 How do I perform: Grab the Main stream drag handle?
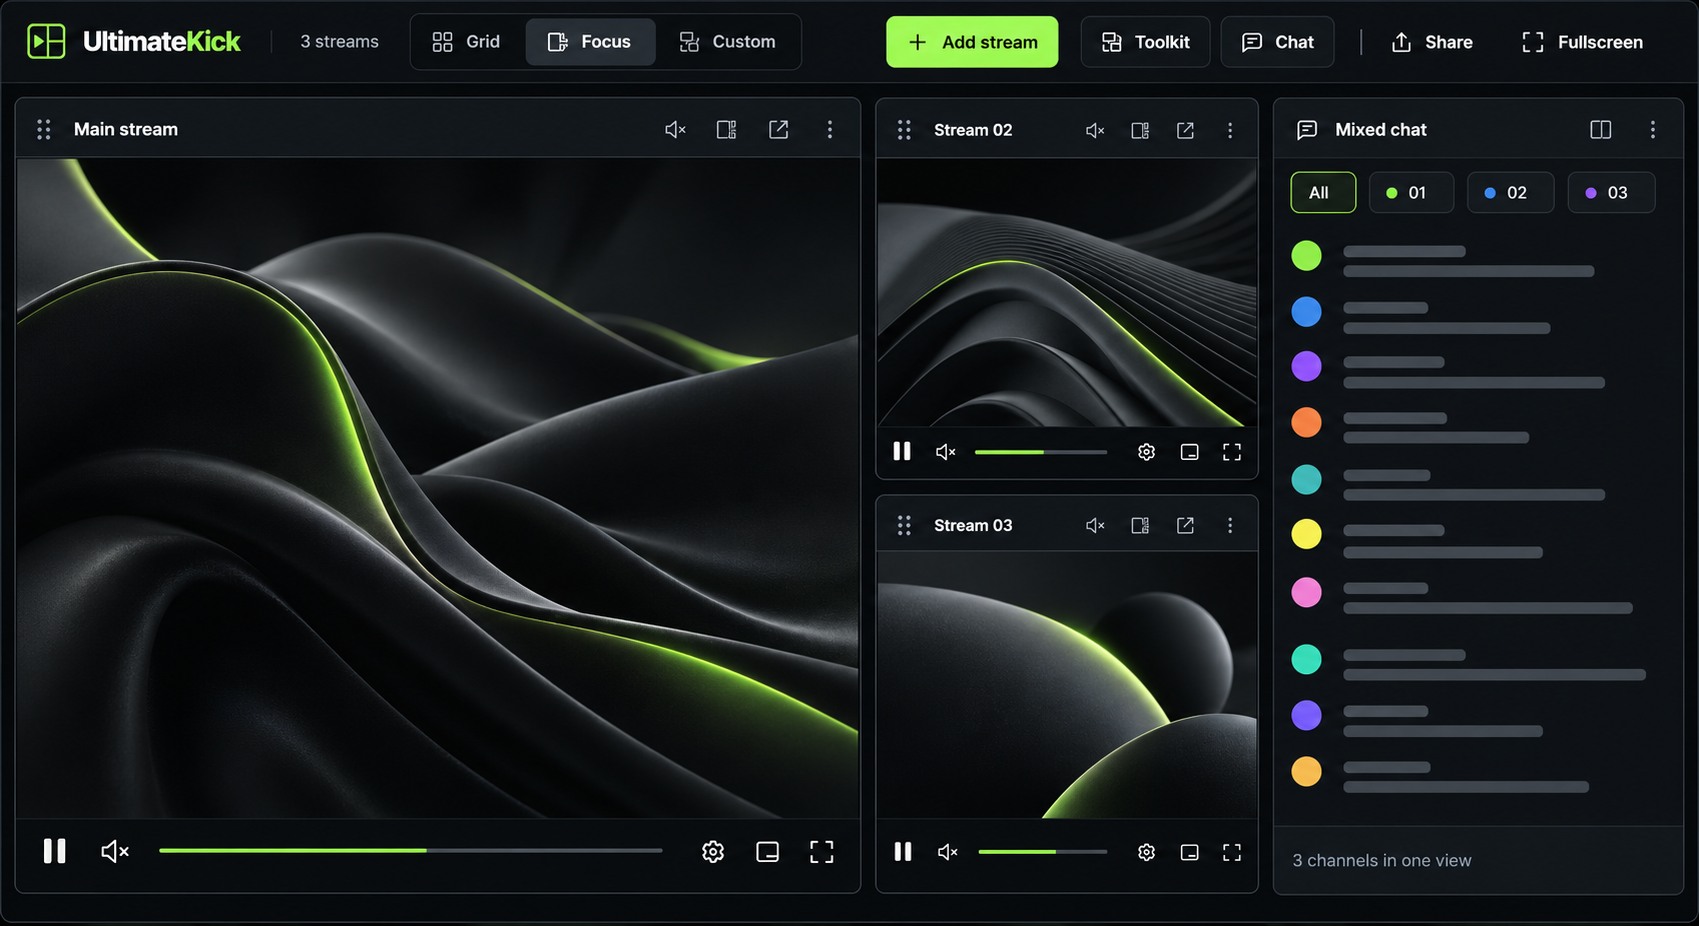pos(44,129)
